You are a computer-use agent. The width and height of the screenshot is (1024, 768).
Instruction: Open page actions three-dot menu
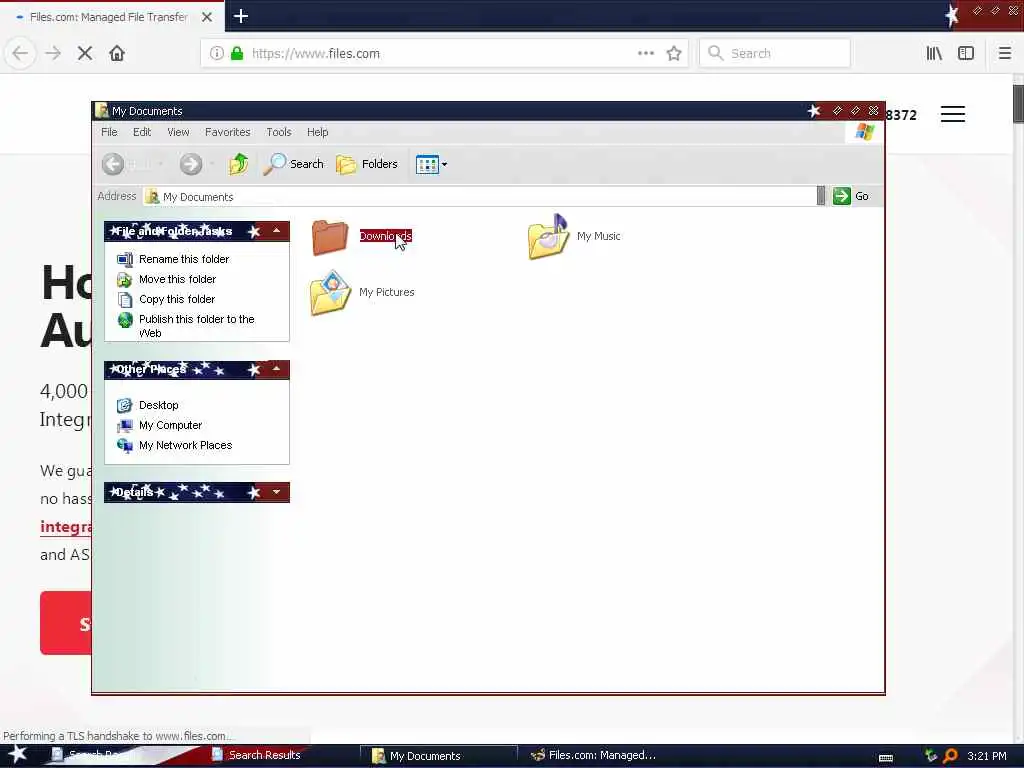click(646, 54)
